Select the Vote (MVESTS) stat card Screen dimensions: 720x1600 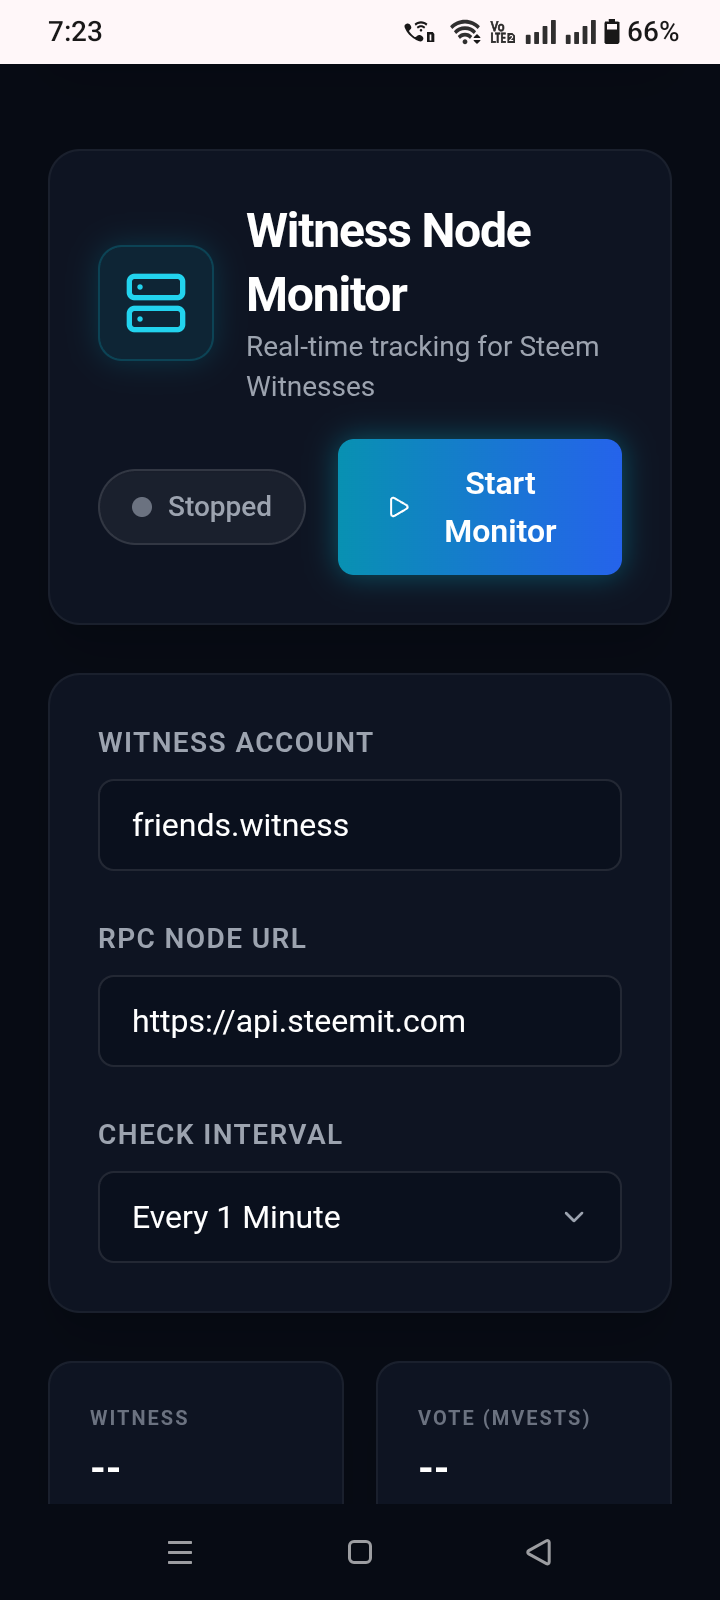tap(524, 1433)
